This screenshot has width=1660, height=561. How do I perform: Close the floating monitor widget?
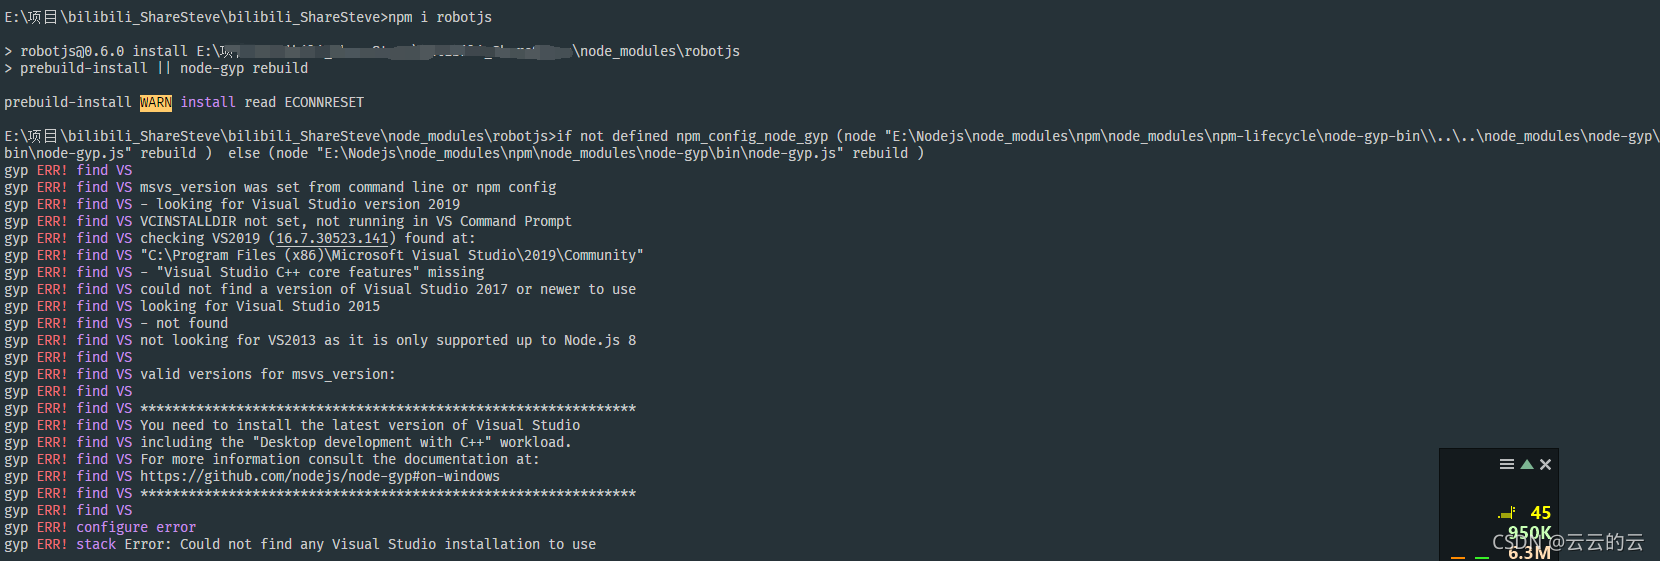click(x=1546, y=464)
